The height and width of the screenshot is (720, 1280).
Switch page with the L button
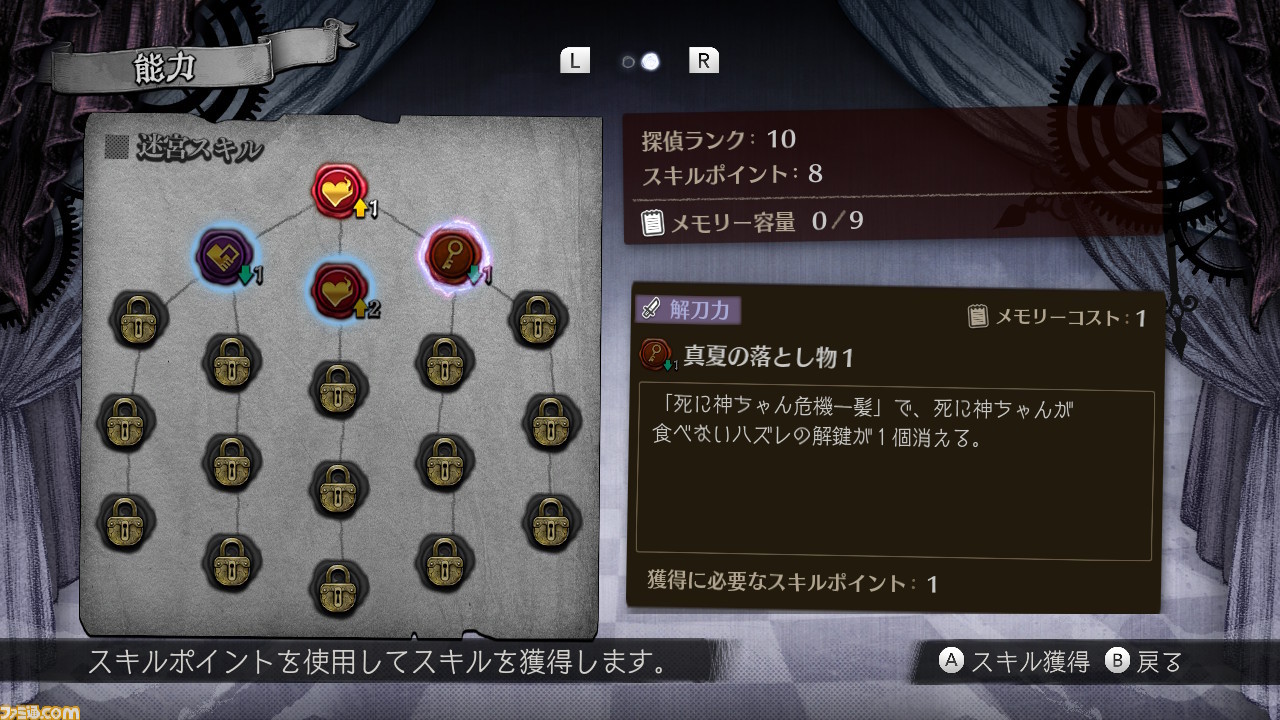(575, 61)
